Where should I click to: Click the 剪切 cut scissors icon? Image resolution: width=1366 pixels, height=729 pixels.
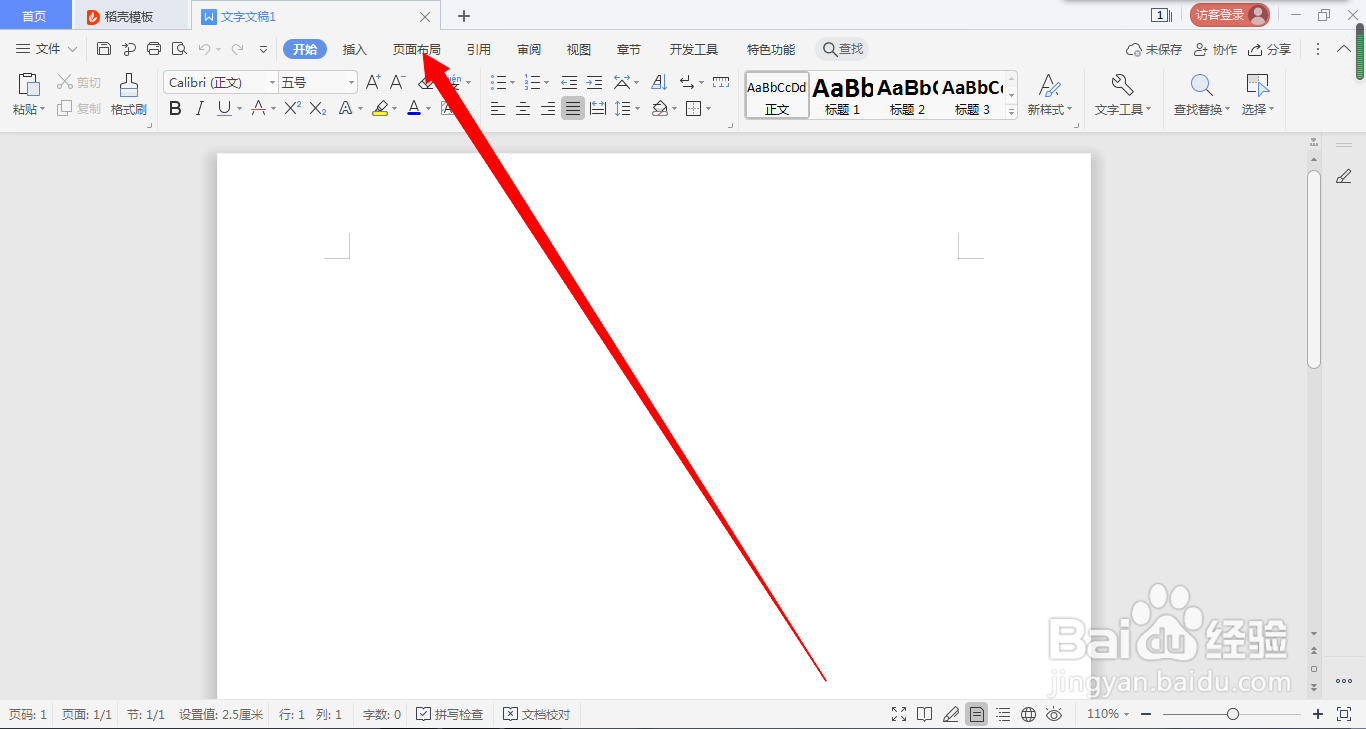pos(66,82)
